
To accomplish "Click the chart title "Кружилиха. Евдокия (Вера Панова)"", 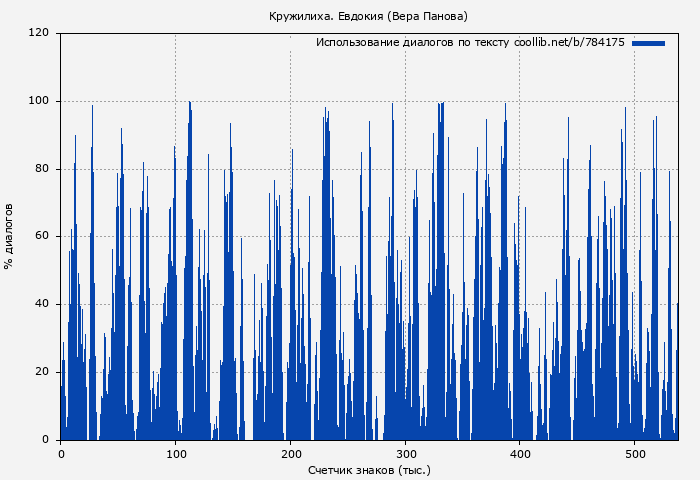I will (368, 16).
